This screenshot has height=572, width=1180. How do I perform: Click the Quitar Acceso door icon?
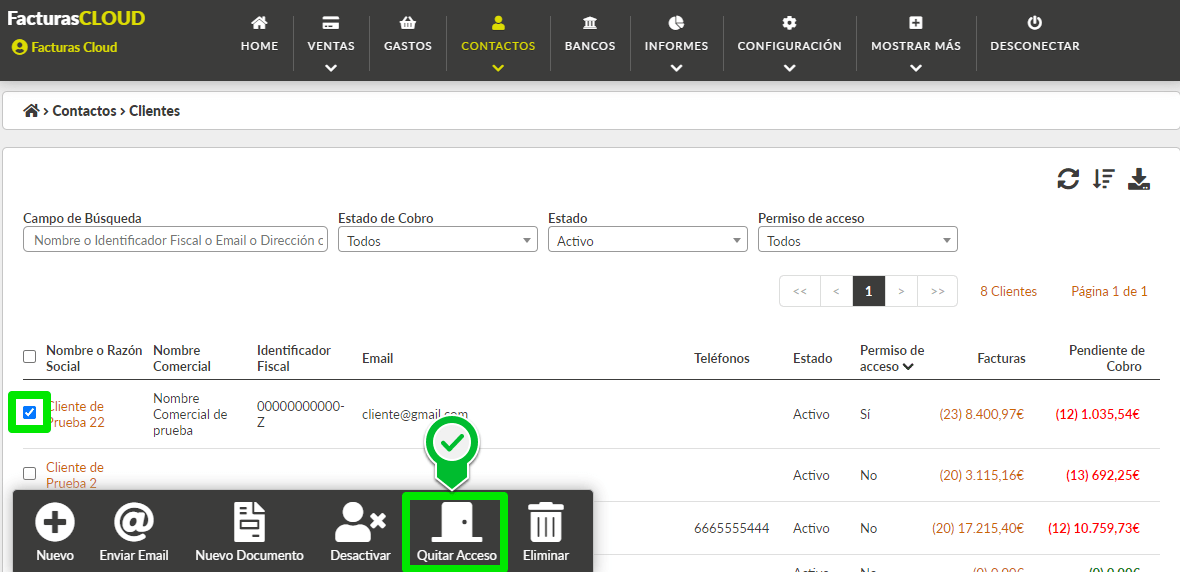coord(456,522)
